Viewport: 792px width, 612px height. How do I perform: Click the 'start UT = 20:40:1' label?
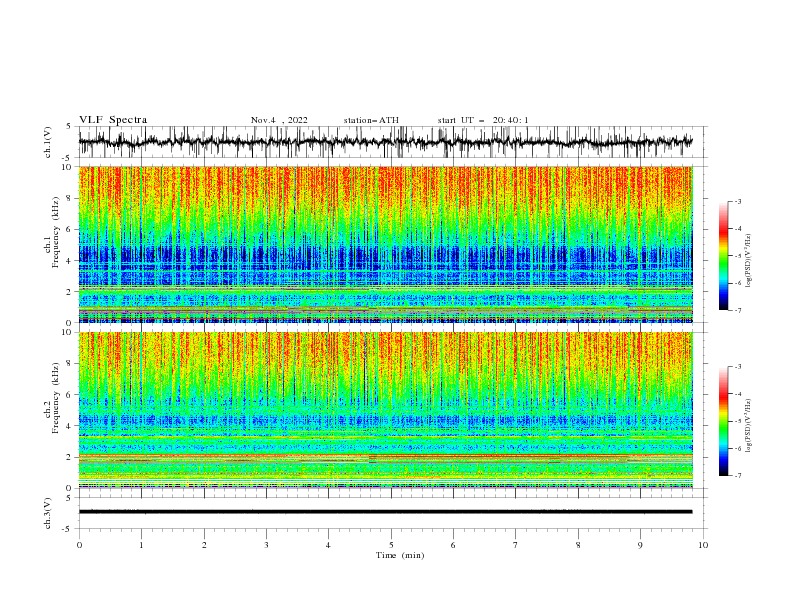pyautogui.click(x=483, y=120)
